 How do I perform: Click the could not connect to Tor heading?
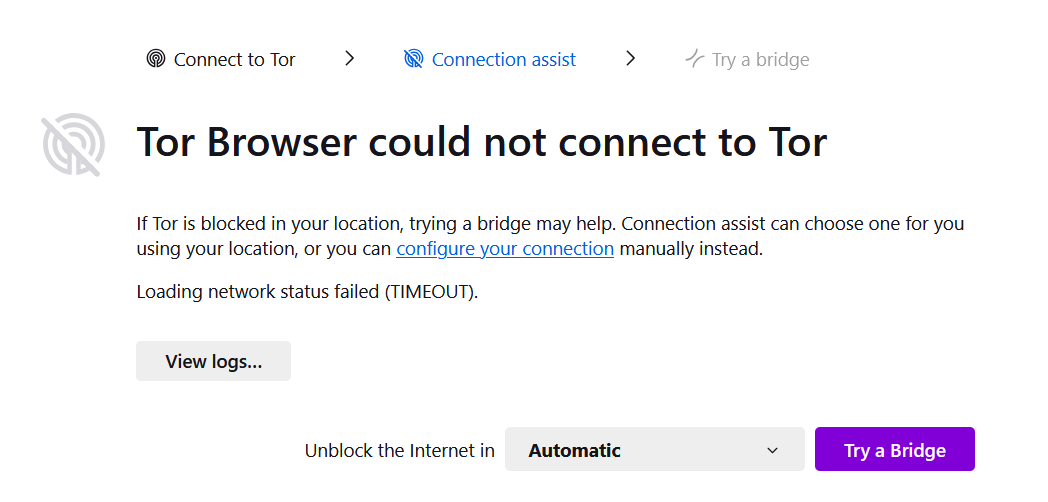click(481, 142)
